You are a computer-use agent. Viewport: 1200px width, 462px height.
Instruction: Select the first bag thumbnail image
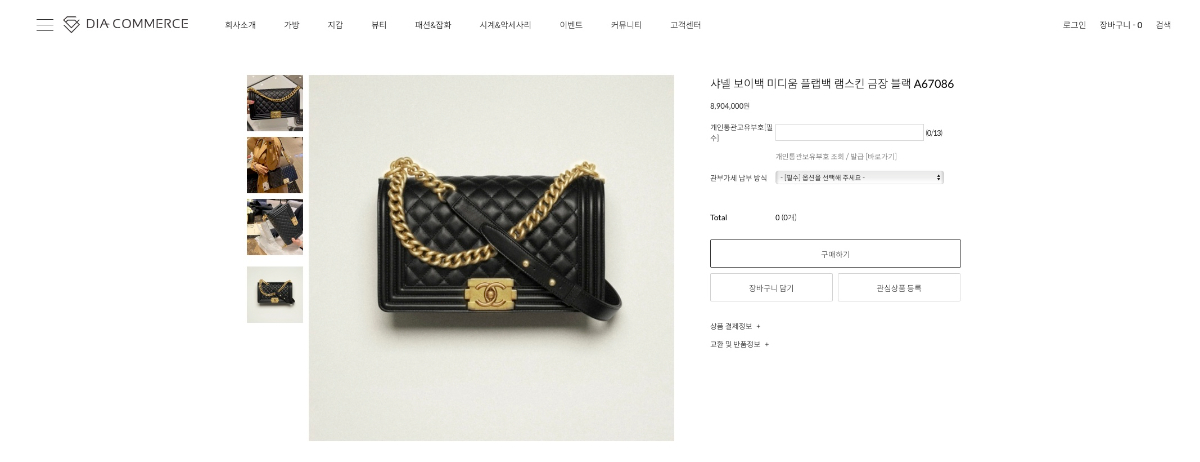(x=275, y=103)
